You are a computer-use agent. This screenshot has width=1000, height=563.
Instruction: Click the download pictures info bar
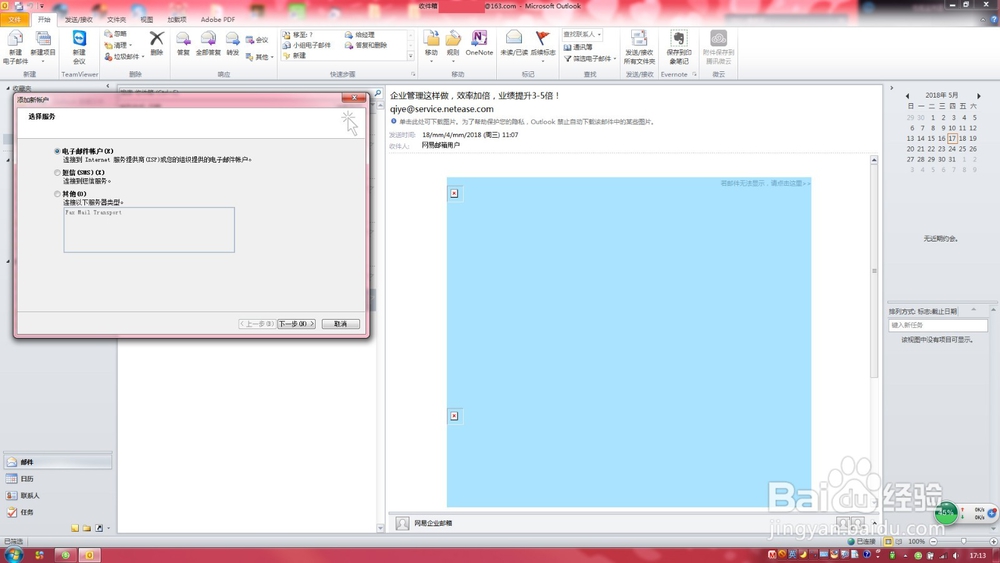click(x=523, y=121)
